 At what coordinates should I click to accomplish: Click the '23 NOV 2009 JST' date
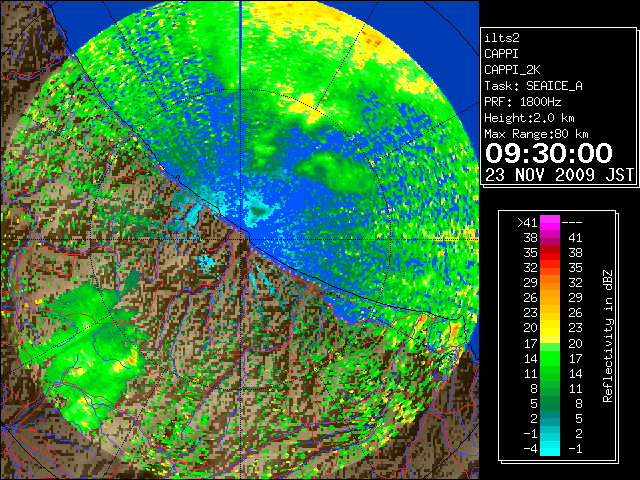[x=559, y=175]
